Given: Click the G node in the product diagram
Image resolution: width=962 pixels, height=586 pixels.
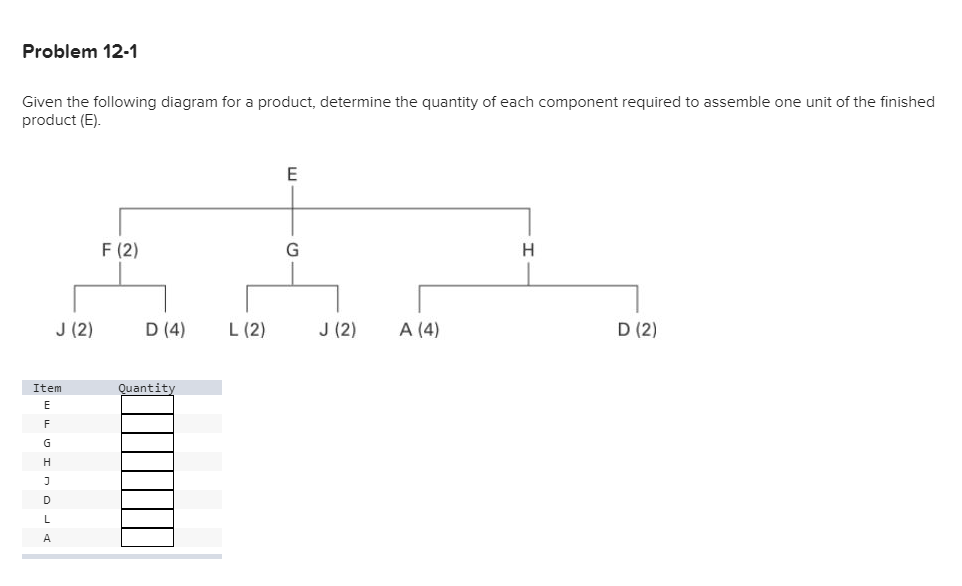Looking at the screenshot, I should (x=292, y=250).
